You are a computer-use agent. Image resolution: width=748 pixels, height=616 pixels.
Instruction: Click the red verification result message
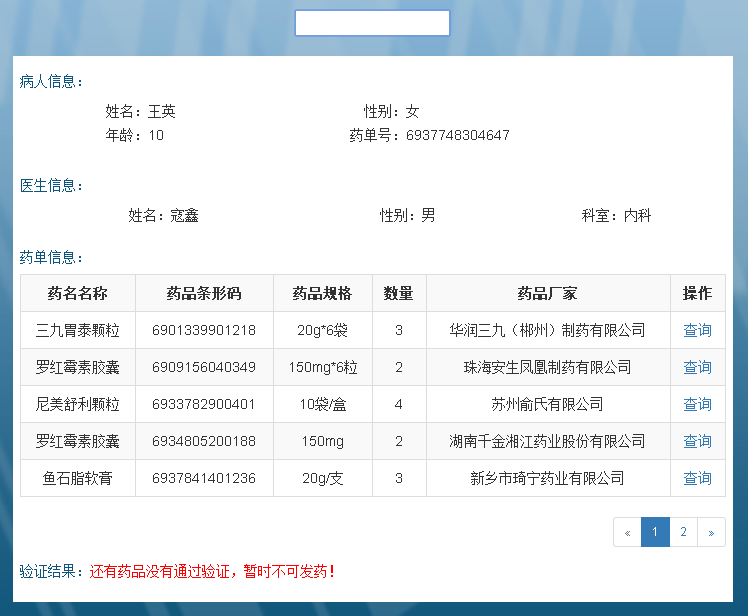pos(212,571)
